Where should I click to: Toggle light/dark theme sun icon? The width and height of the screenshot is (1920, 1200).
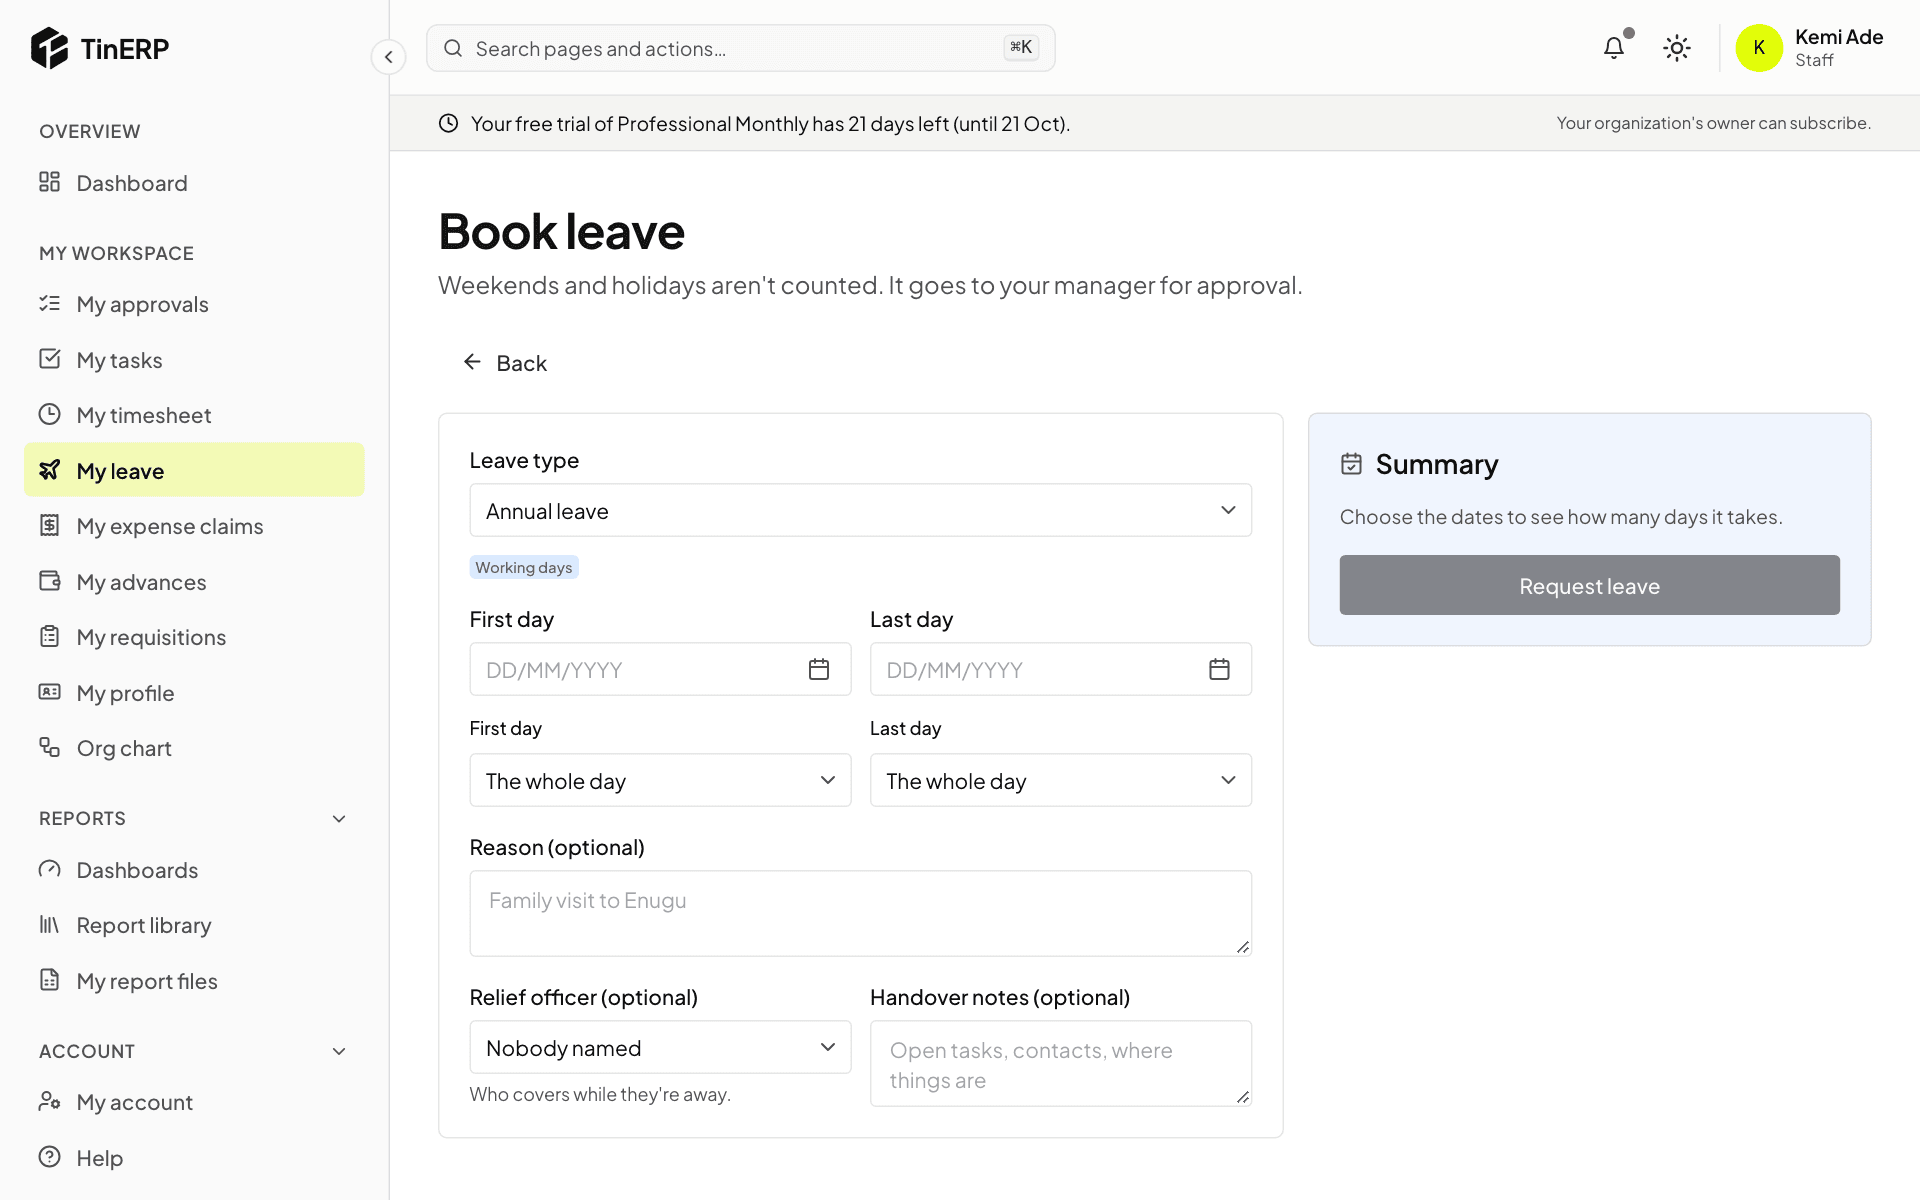click(1677, 48)
